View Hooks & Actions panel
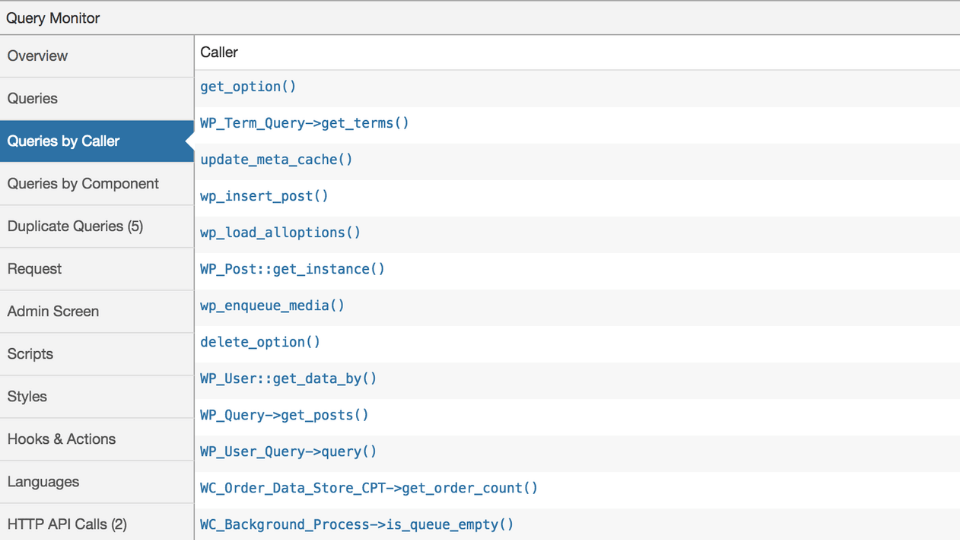Screen dimensions: 960x540 [x=97, y=439]
